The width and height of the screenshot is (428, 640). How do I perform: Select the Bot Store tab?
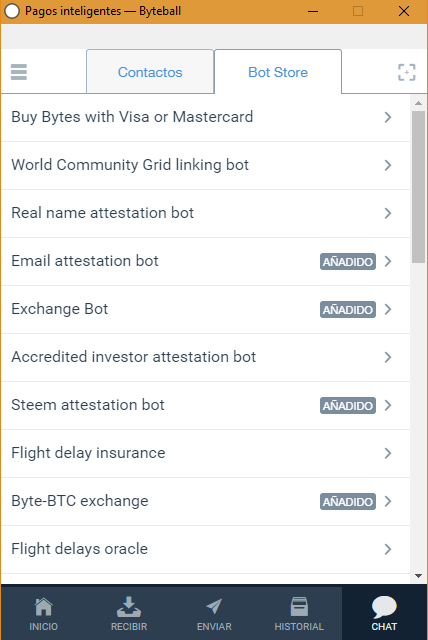pos(278,72)
